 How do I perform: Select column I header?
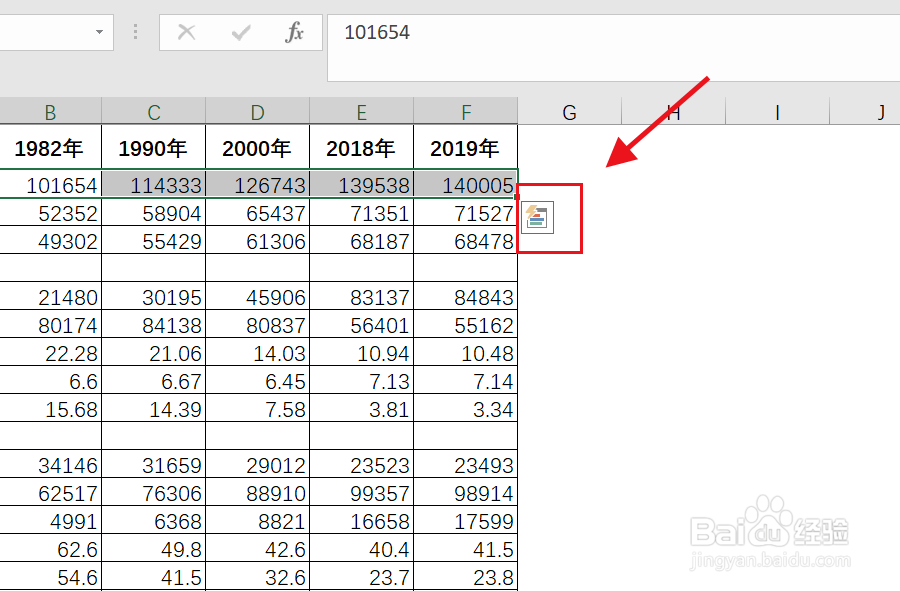coord(778,112)
